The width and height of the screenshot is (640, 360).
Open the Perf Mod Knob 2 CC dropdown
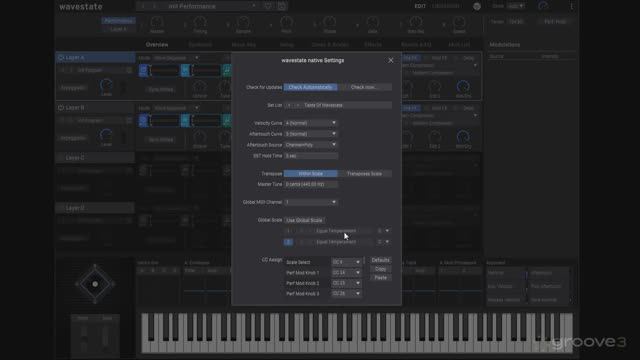(346, 283)
